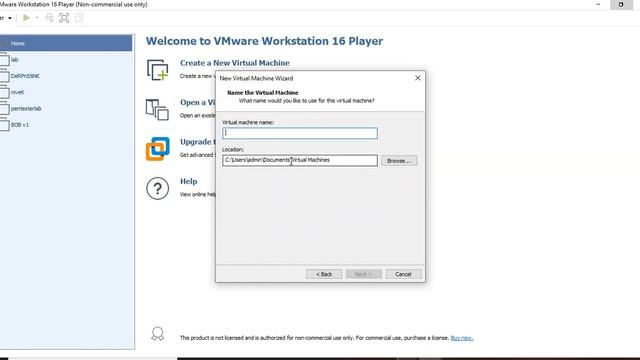Focus the Virtual machine name field
640x360 pixels.
tap(300, 133)
